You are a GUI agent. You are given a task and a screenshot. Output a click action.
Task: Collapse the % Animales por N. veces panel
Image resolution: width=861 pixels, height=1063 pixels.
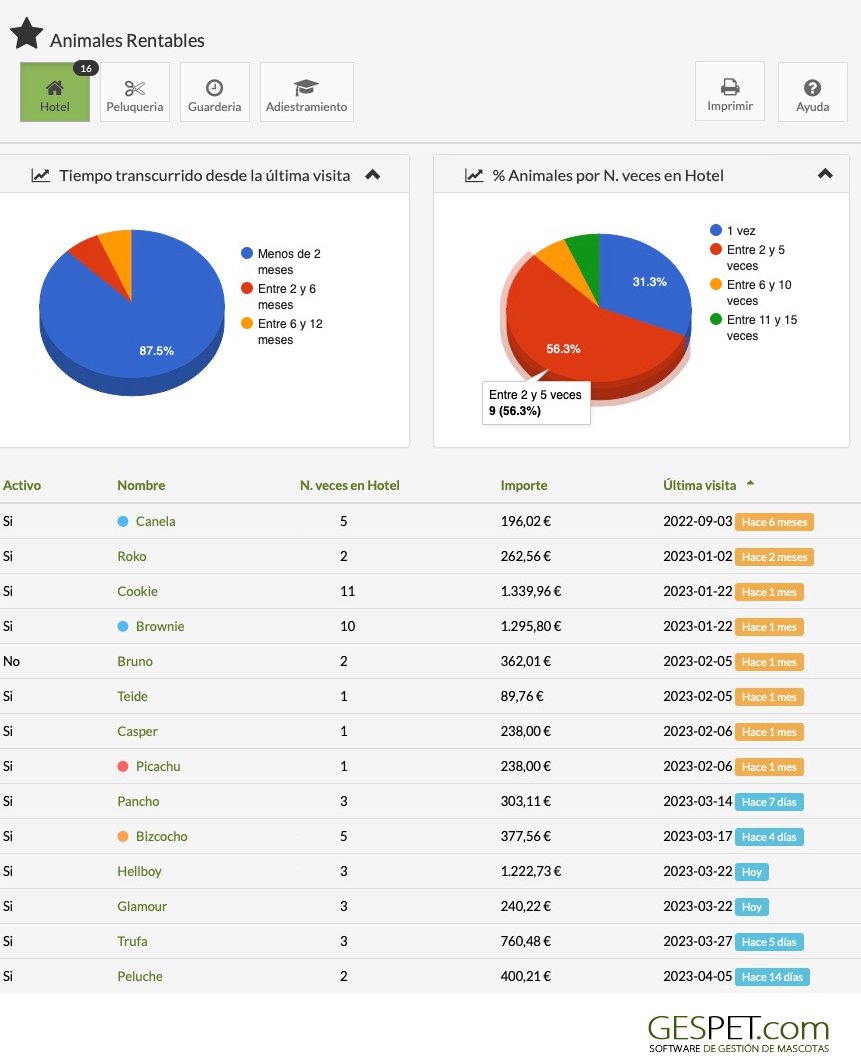click(825, 174)
